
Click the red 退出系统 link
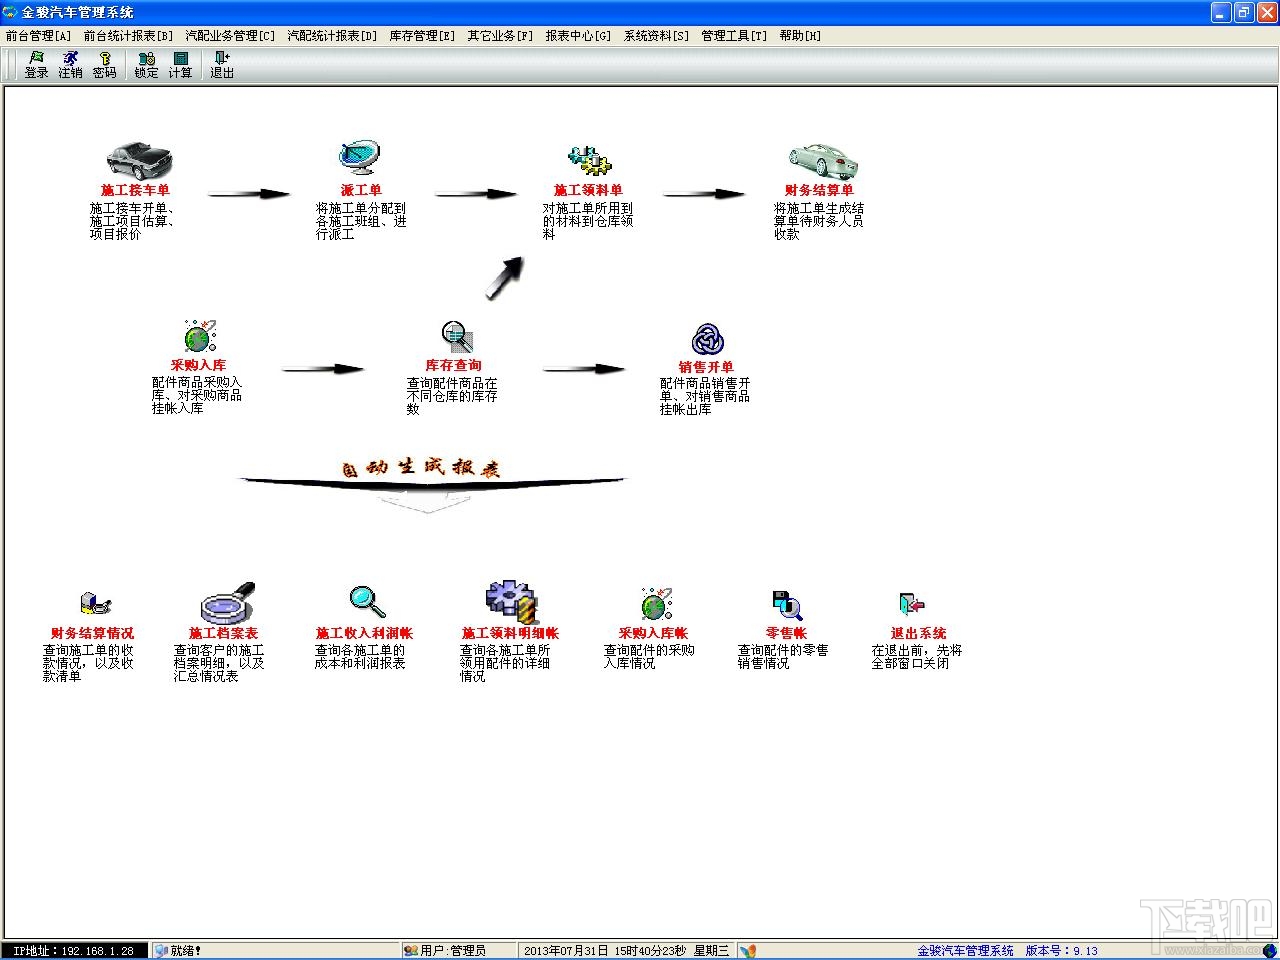pyautogui.click(x=918, y=633)
